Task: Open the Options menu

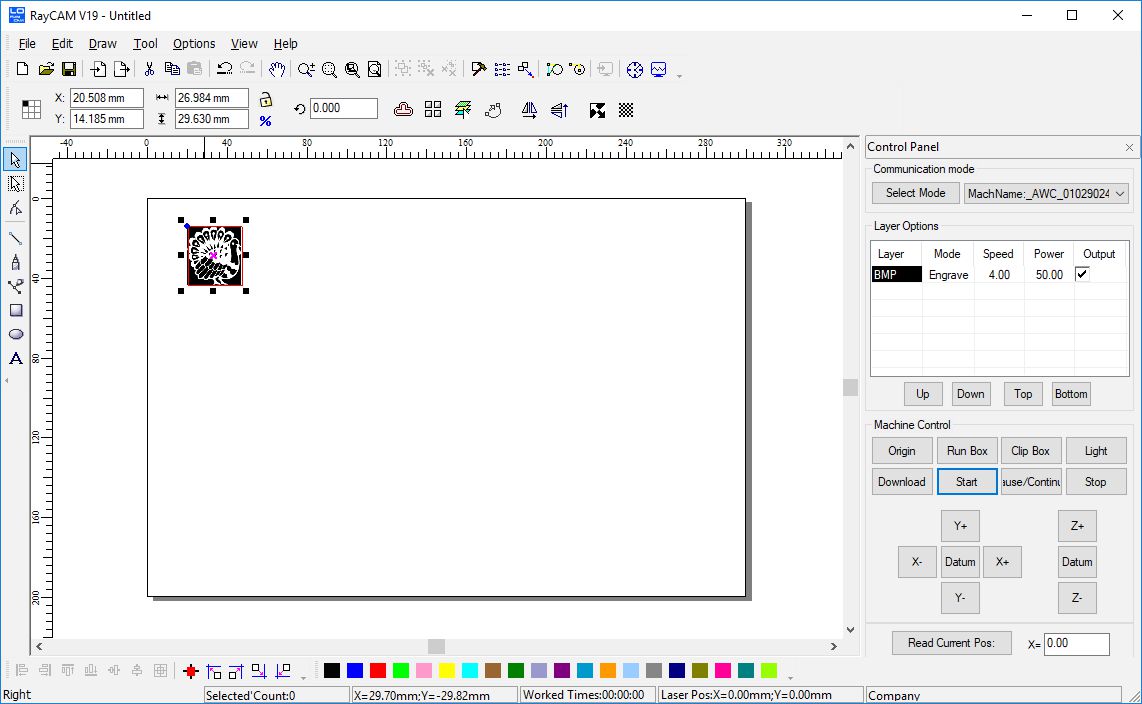Action: coord(193,44)
